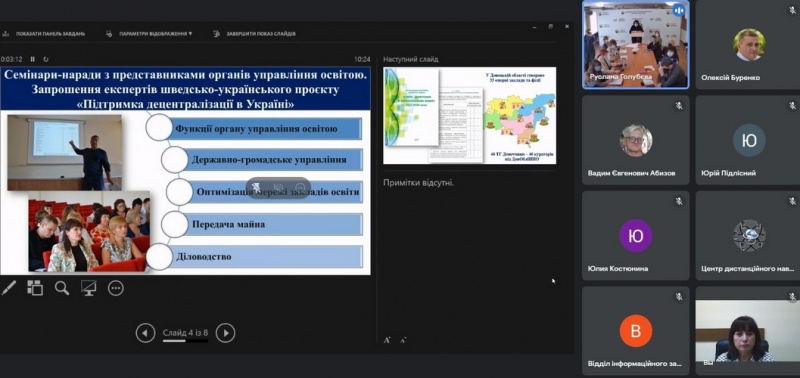Click the slide's blue title banner

pos(186,89)
